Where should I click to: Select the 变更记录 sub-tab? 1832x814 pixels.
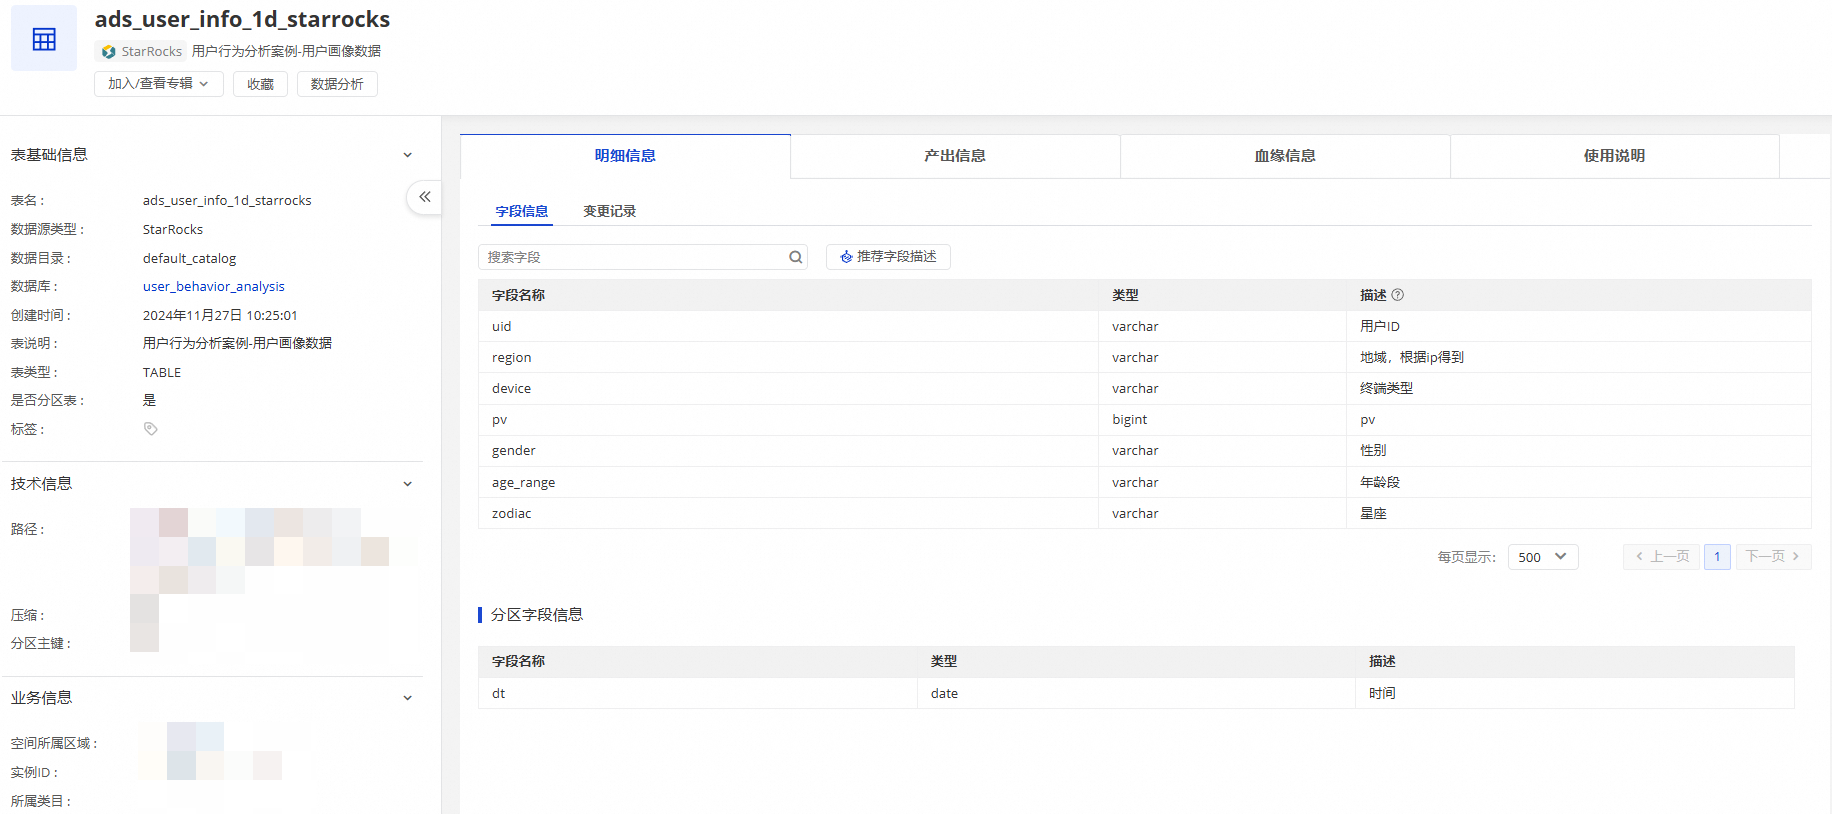pyautogui.click(x=610, y=211)
